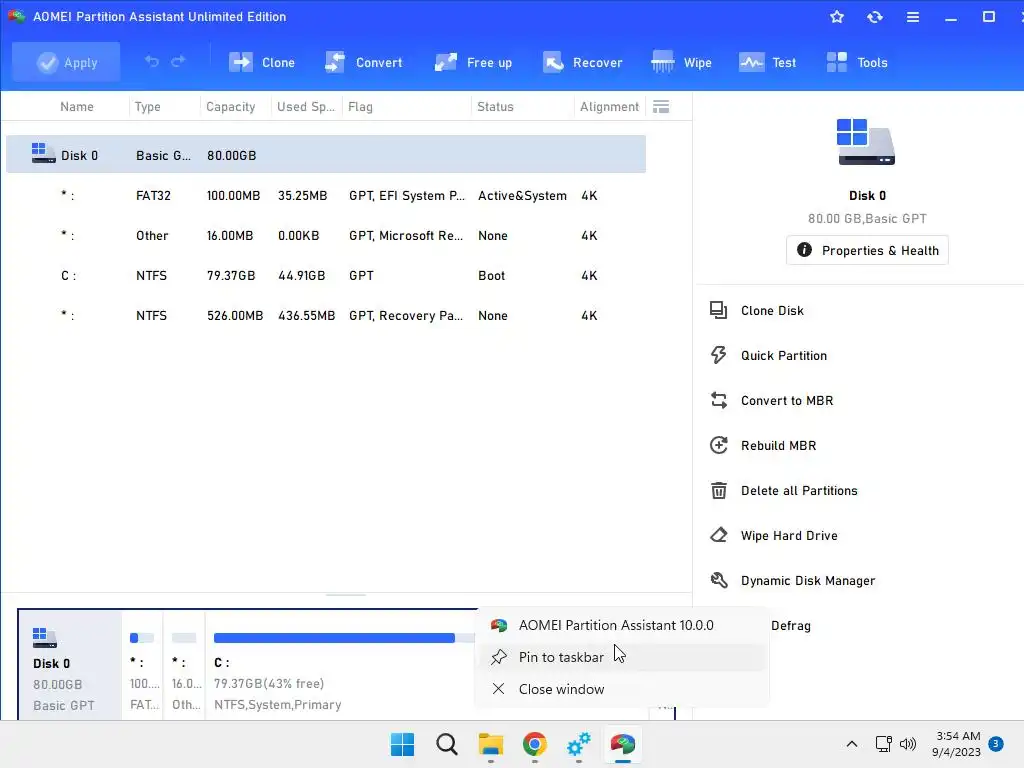Select the C: NTFS partition row
The width and height of the screenshot is (1024, 768).
(x=326, y=275)
